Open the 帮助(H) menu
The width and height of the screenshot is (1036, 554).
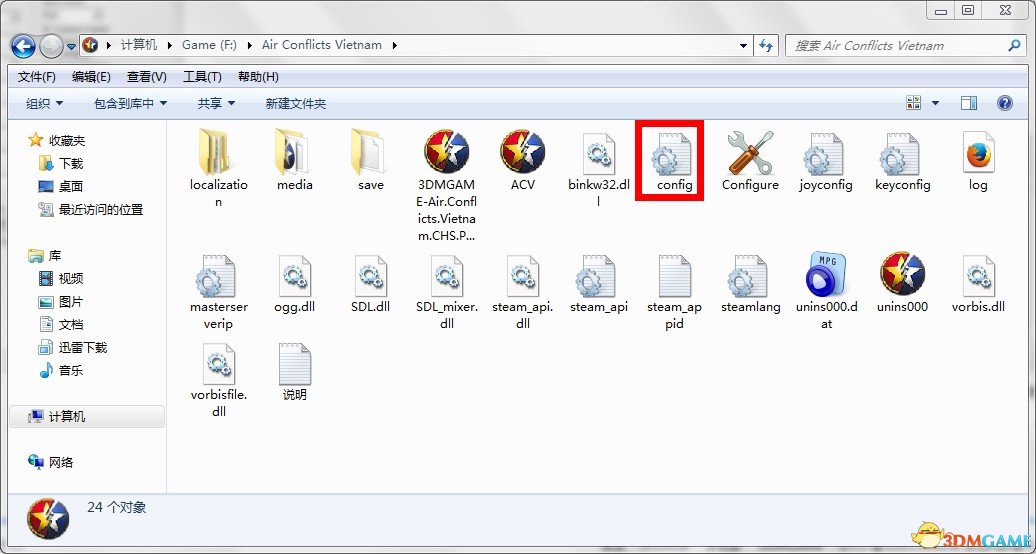tap(258, 77)
